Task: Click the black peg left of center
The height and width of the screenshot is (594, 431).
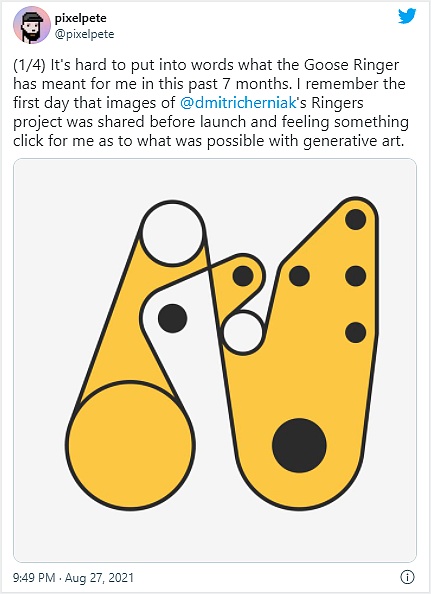Action: [172, 318]
